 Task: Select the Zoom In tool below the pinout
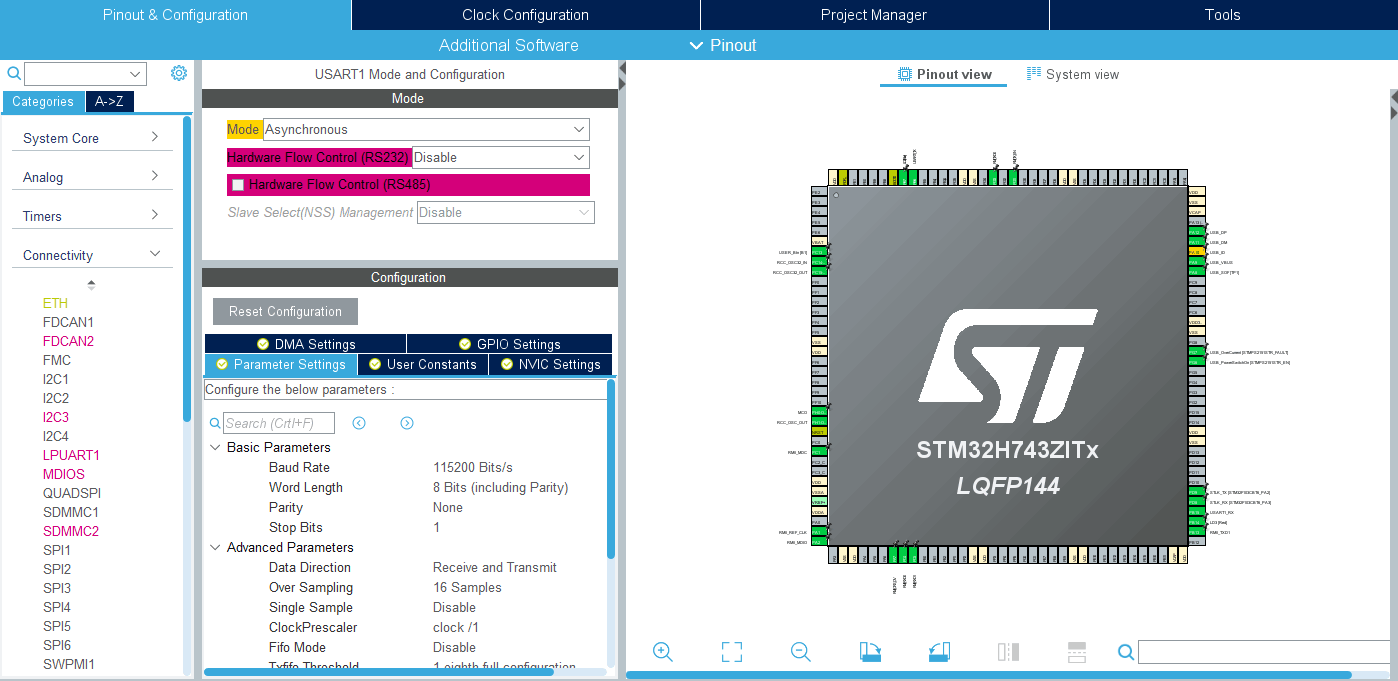pos(662,652)
